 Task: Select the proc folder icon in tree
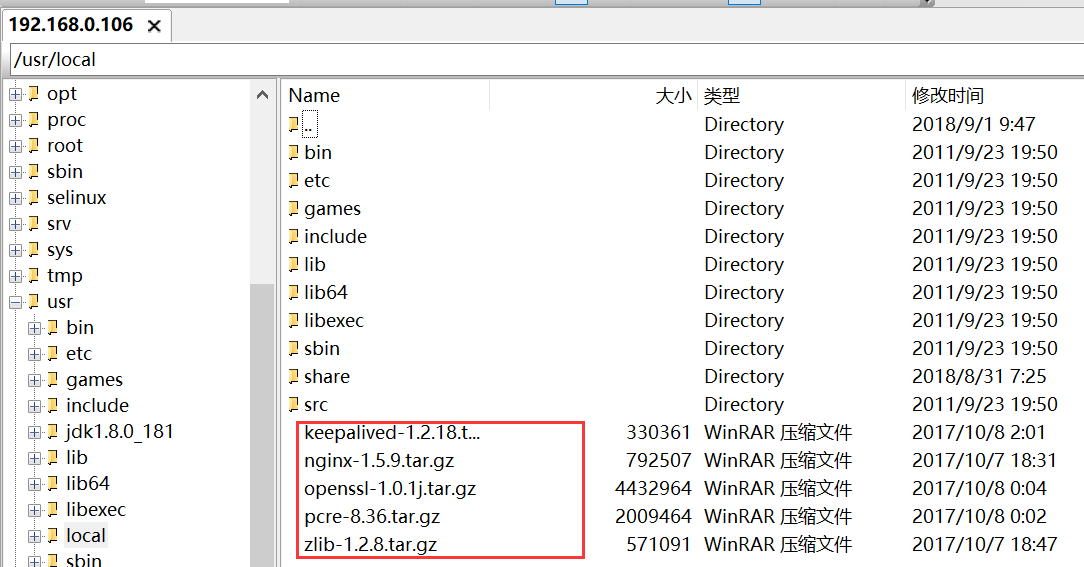pyautogui.click(x=33, y=120)
